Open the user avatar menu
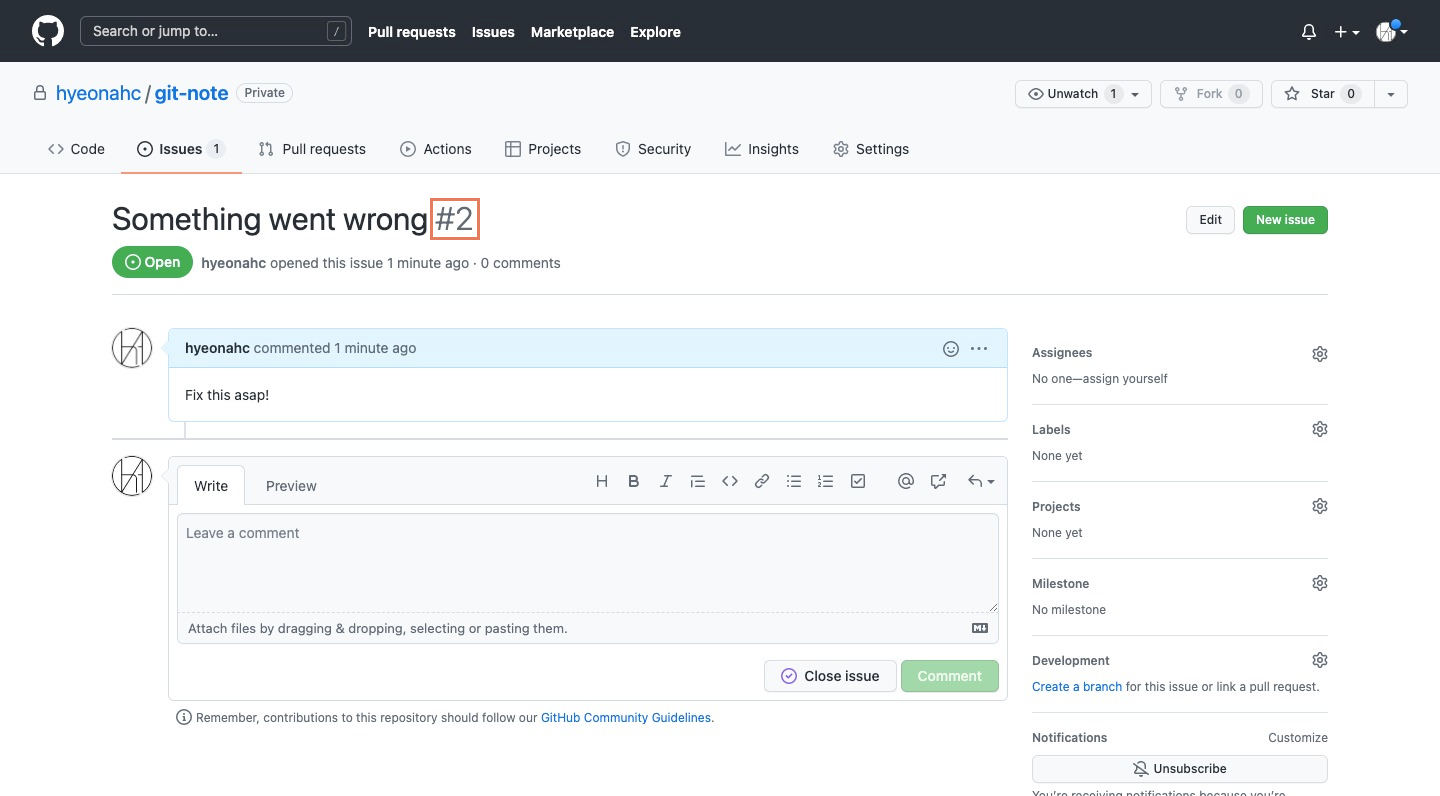This screenshot has width=1440, height=796. (x=1391, y=32)
